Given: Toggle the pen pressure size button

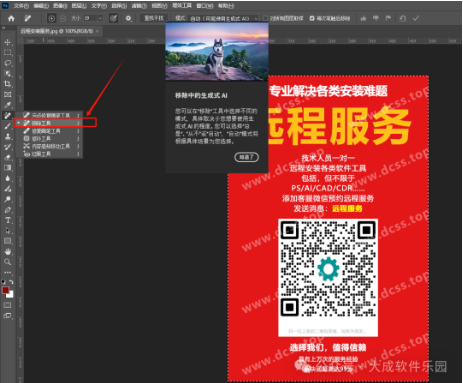Looking at the screenshot, I should [x=113, y=18].
